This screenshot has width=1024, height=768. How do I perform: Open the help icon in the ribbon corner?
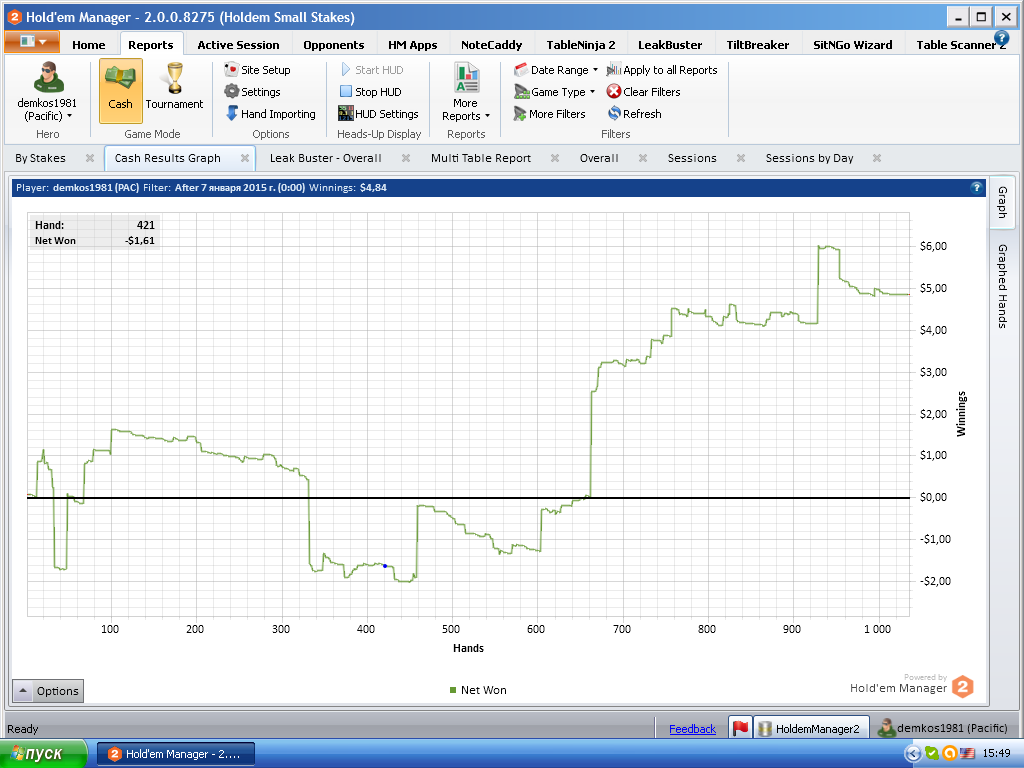(x=1001, y=39)
